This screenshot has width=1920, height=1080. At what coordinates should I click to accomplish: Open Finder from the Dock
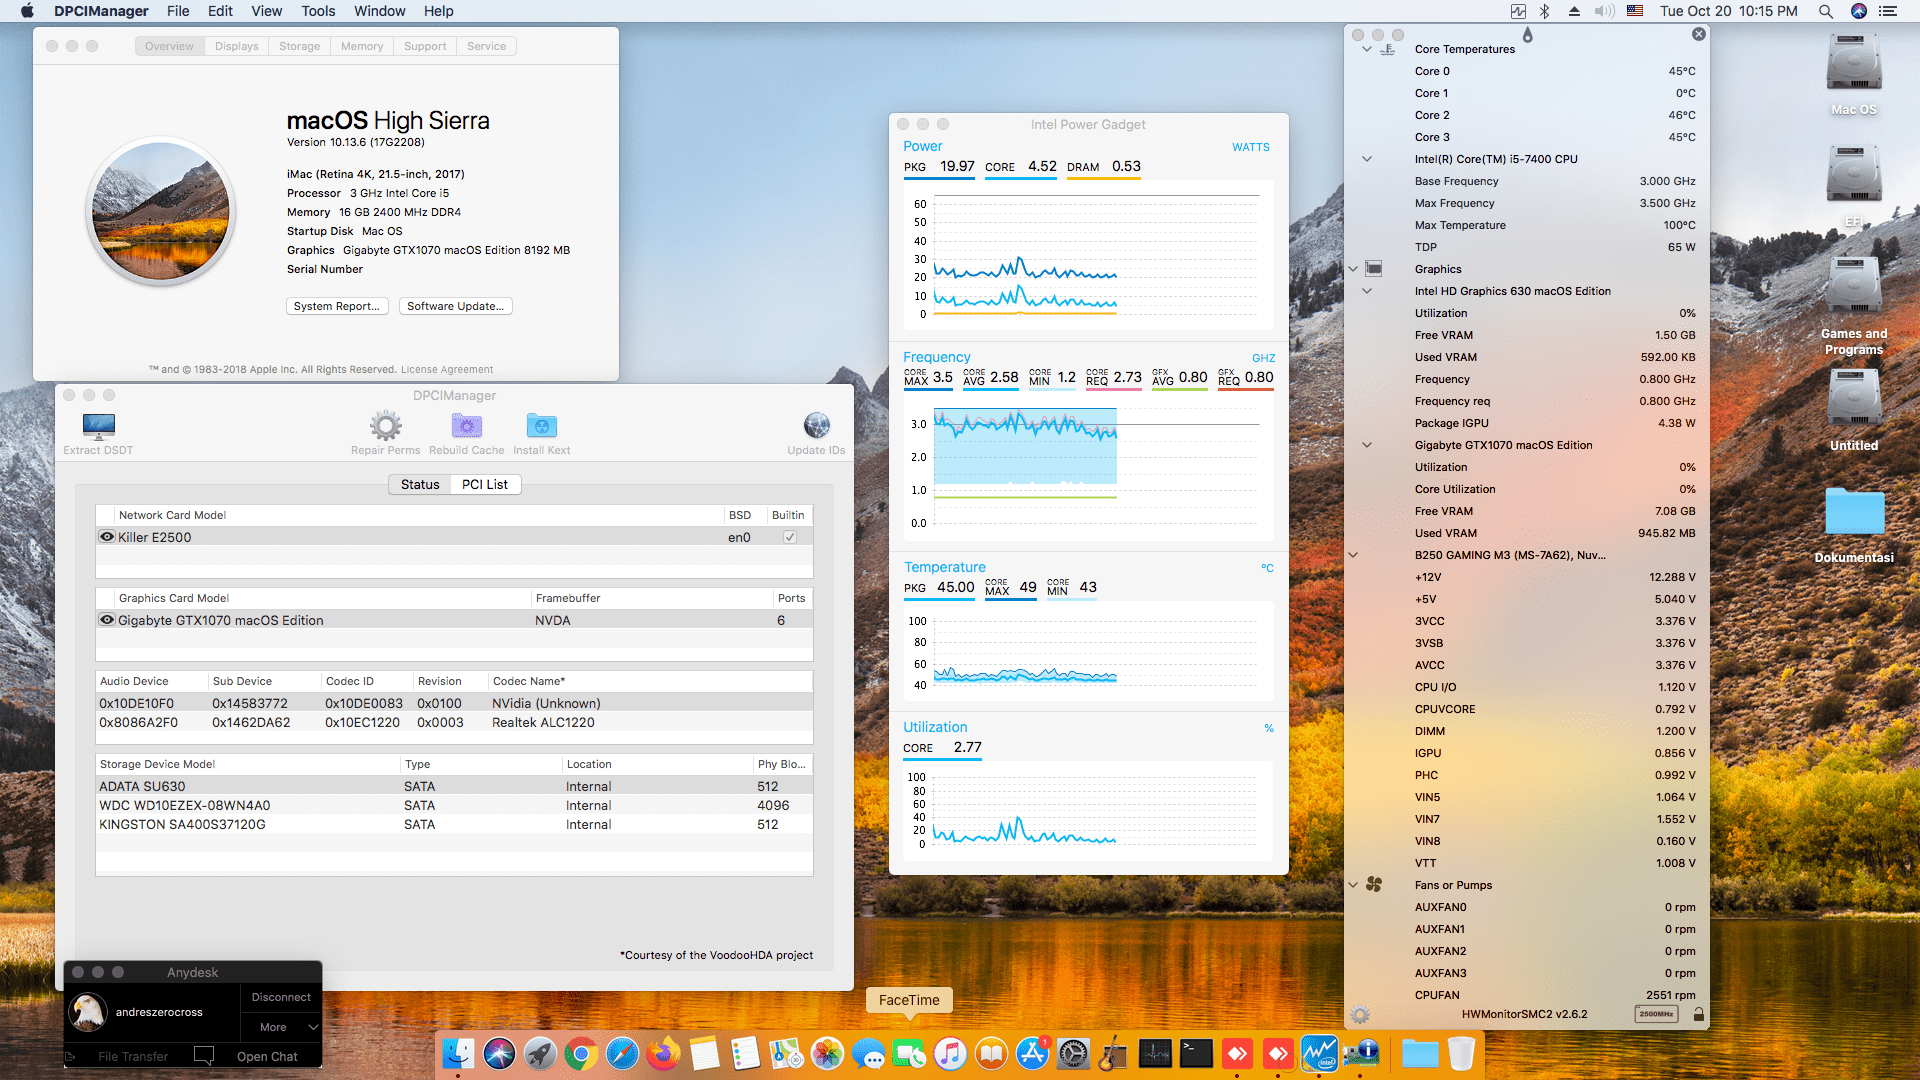(458, 1053)
